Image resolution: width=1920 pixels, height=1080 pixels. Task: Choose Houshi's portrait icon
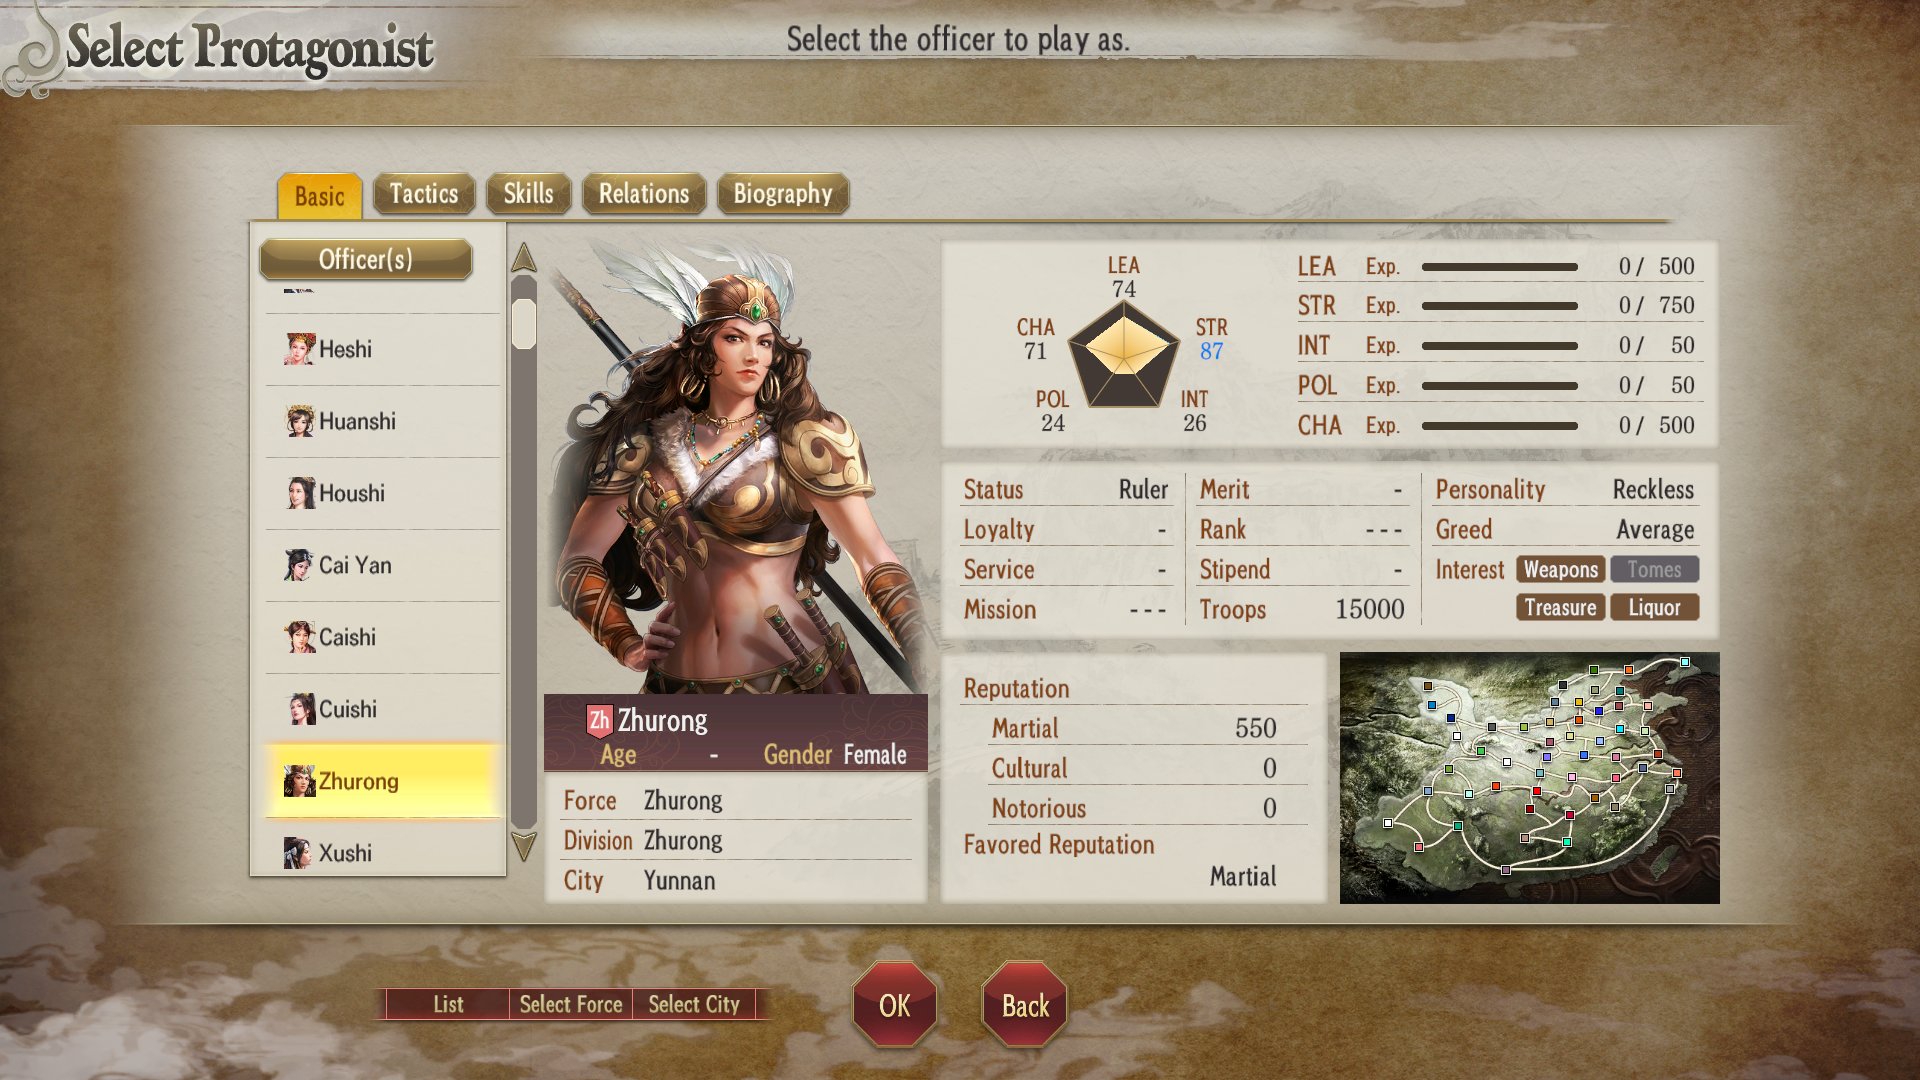tap(299, 493)
